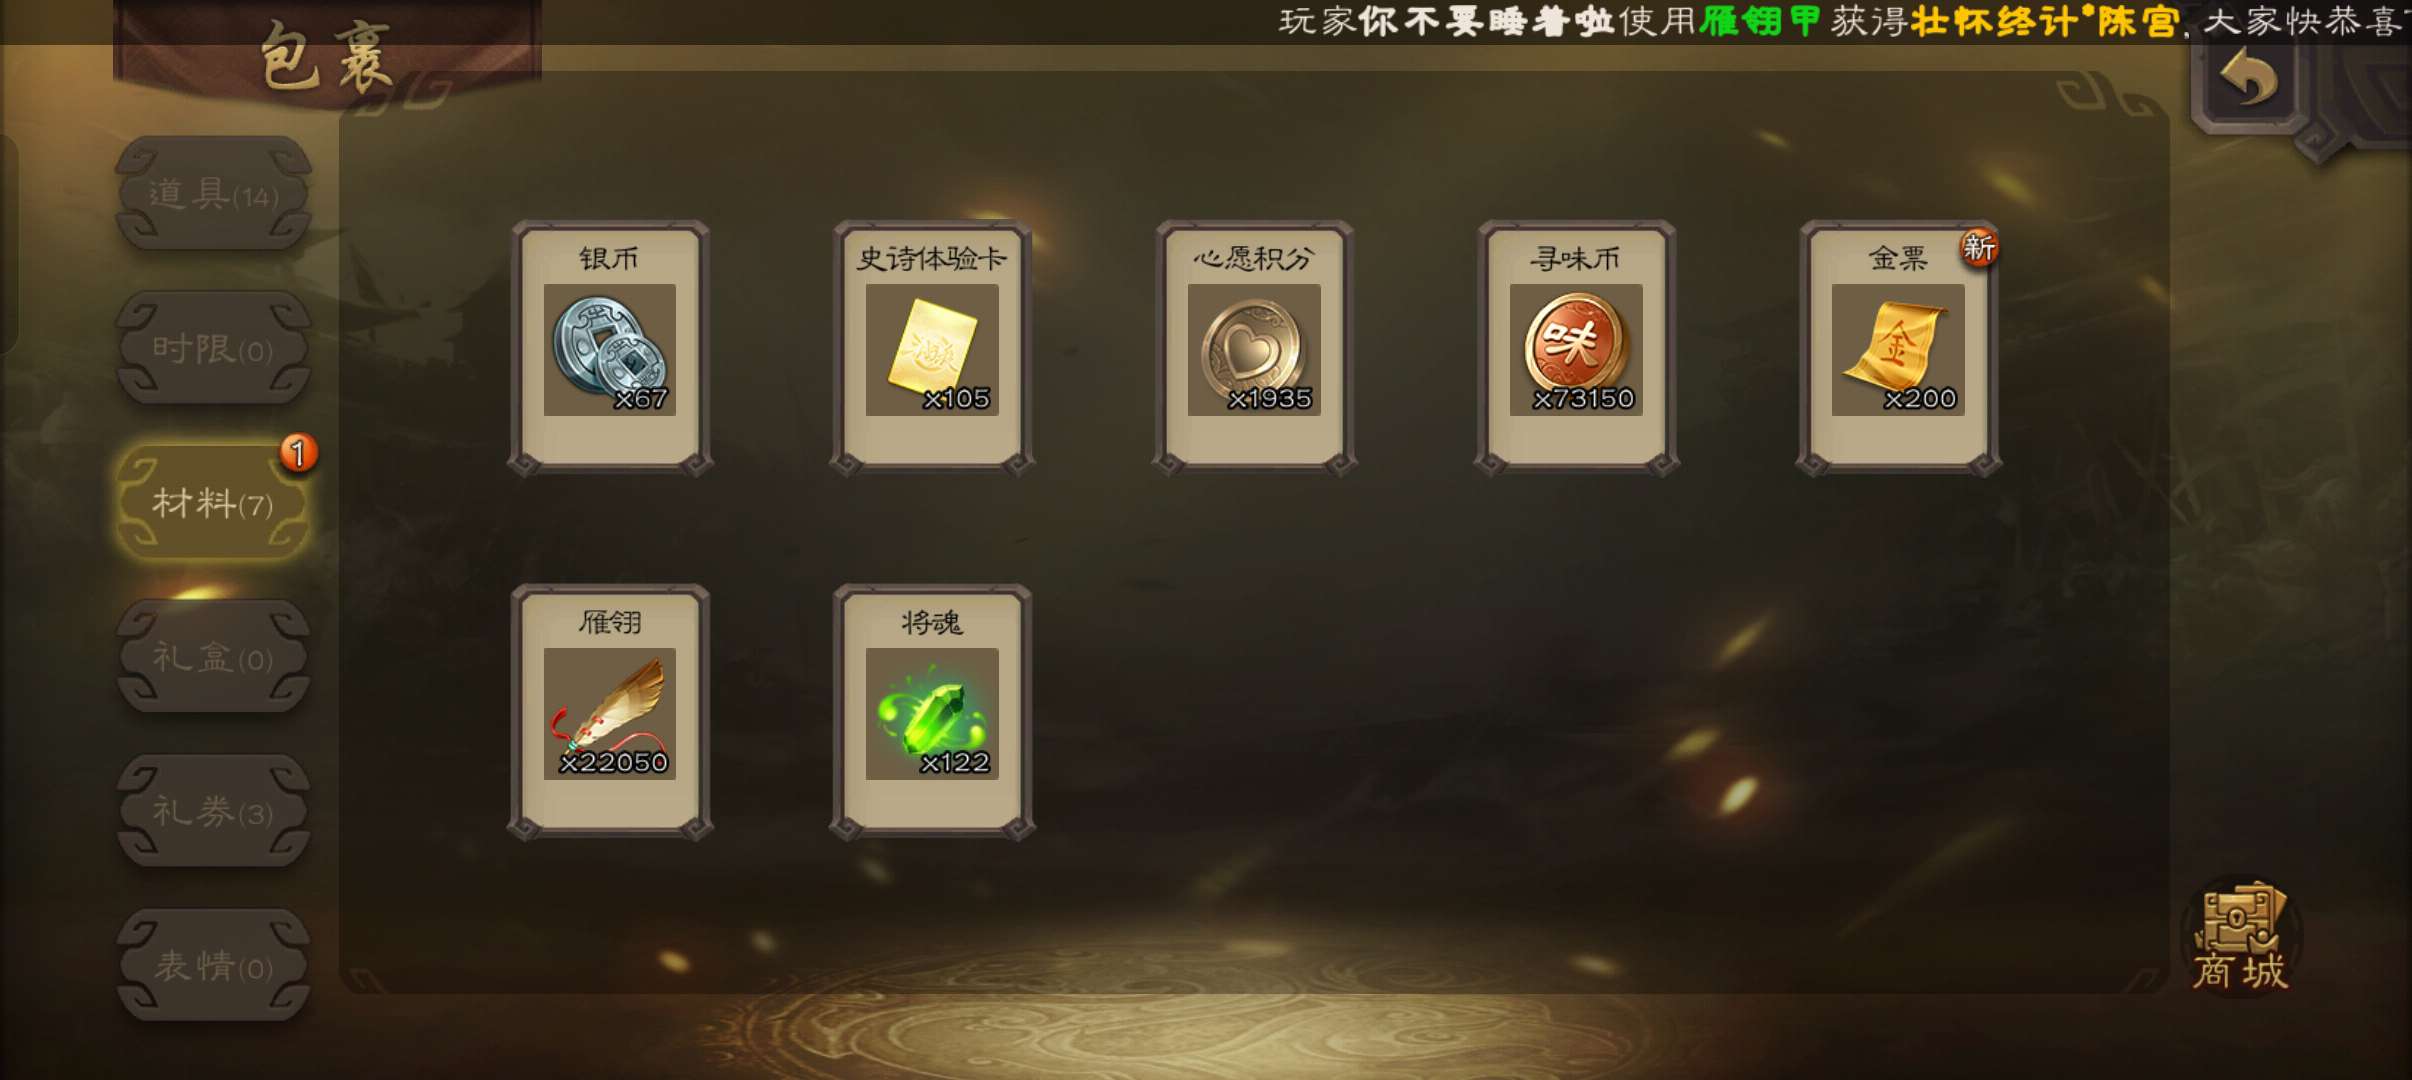Viewport: 2412px width, 1080px height.
Task: Select the green 将魂 crystal icon
Action: pyautogui.click(x=932, y=713)
